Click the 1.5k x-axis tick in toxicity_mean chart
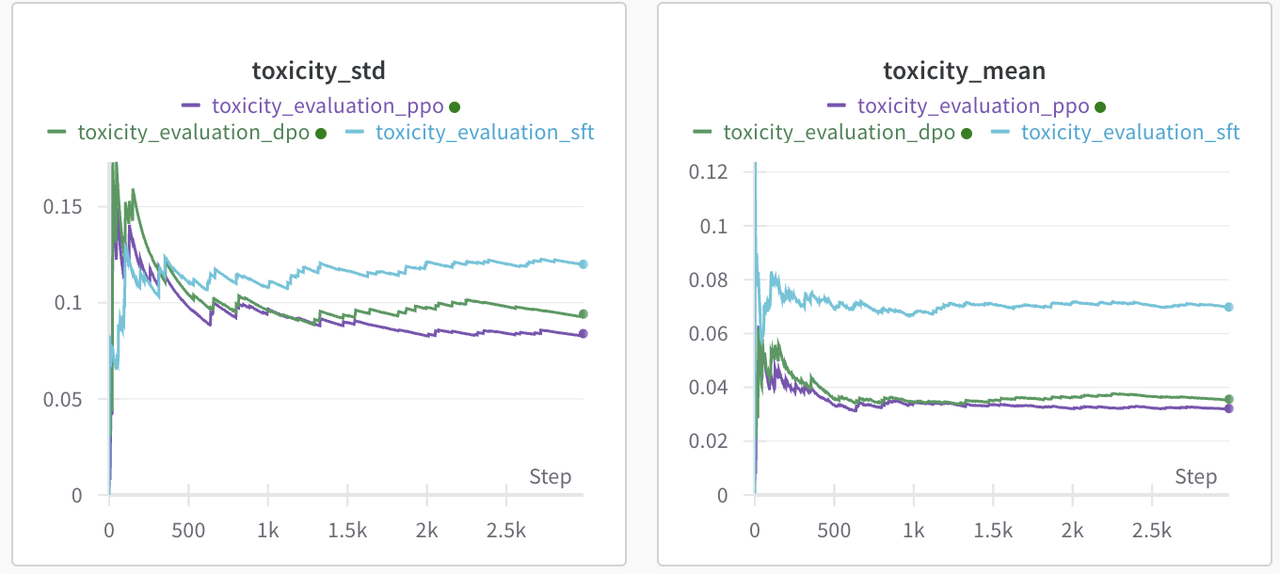Screen dimensions: 1280x574 click(993, 529)
